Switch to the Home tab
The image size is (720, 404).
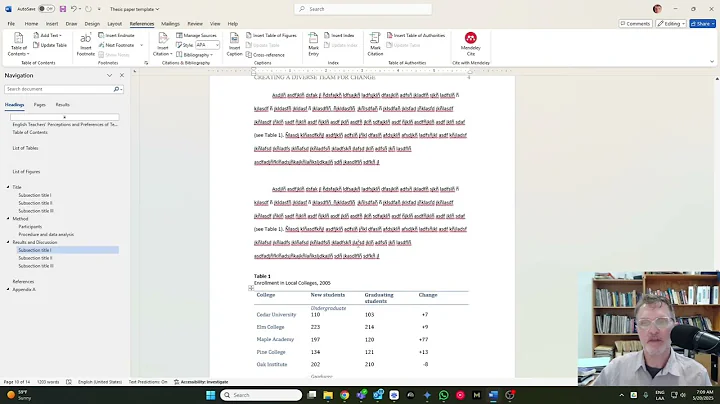coord(31,23)
